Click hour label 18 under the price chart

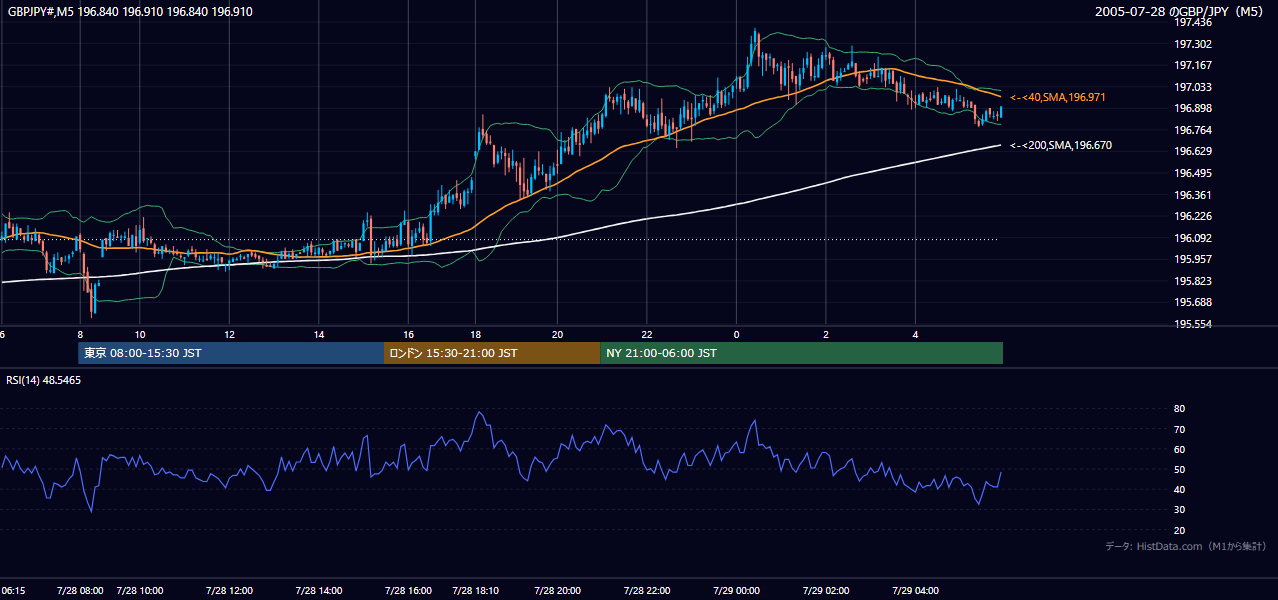[x=475, y=334]
